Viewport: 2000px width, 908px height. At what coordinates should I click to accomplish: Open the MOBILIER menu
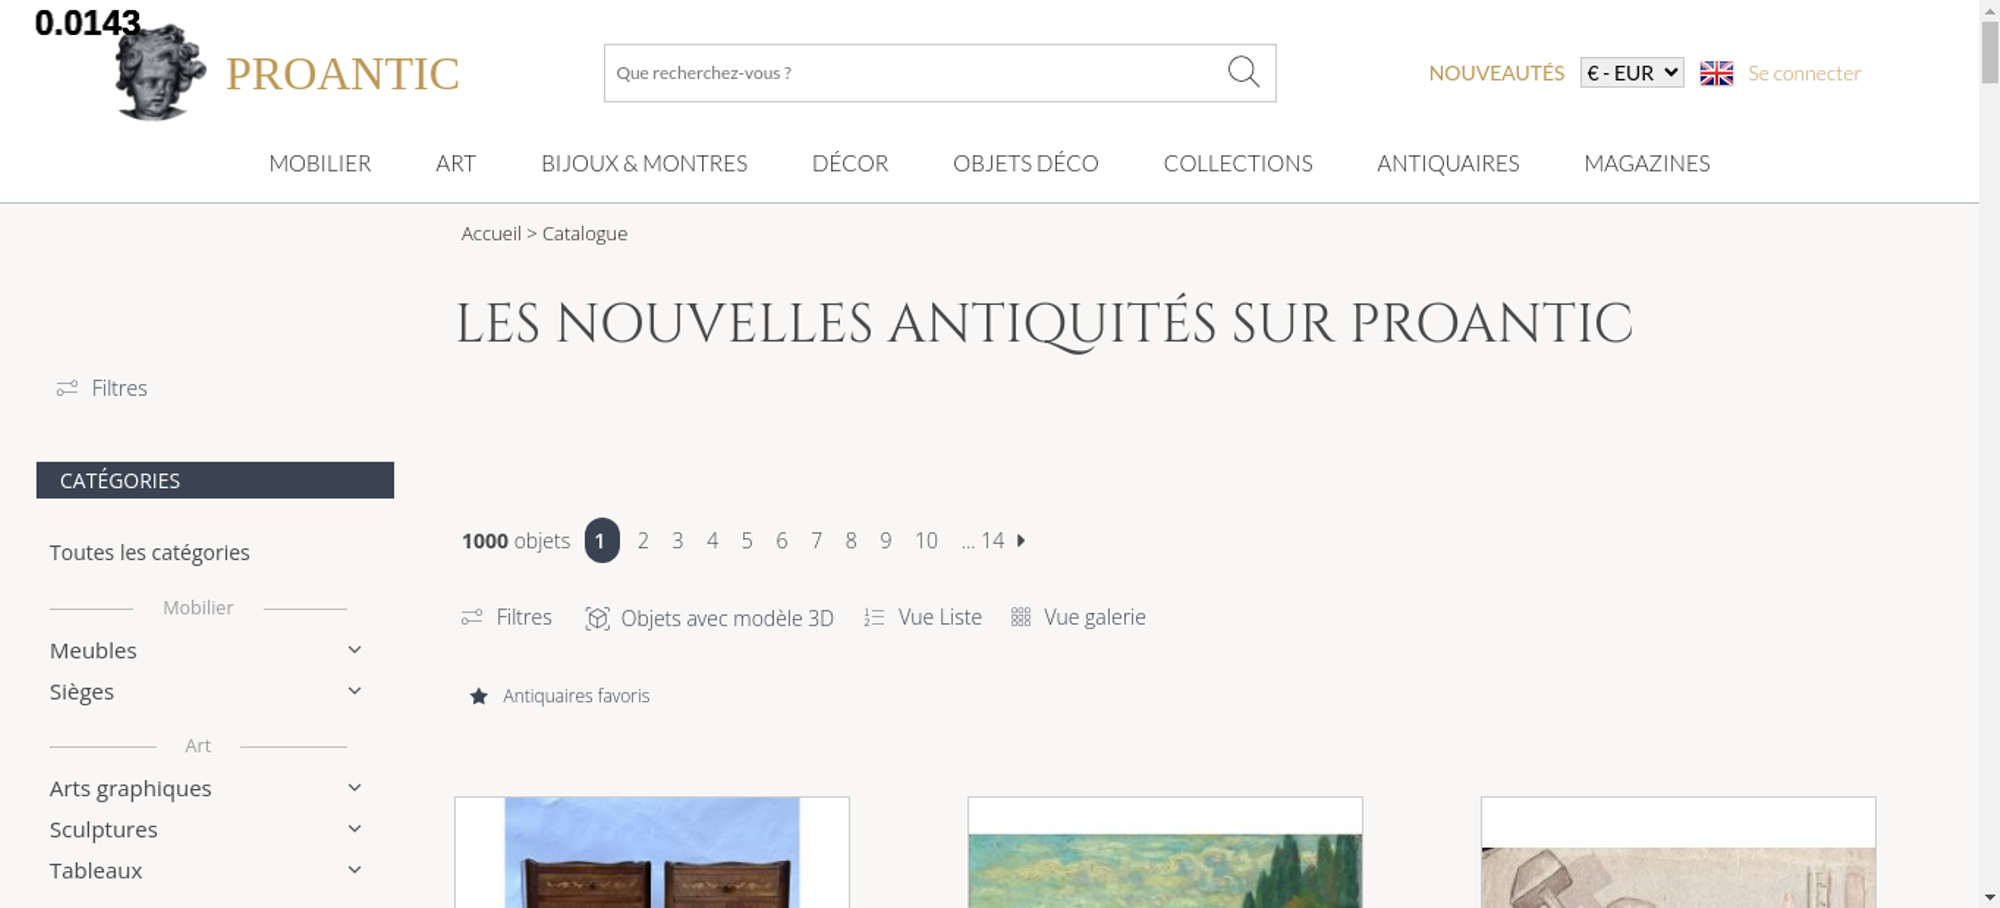point(320,163)
